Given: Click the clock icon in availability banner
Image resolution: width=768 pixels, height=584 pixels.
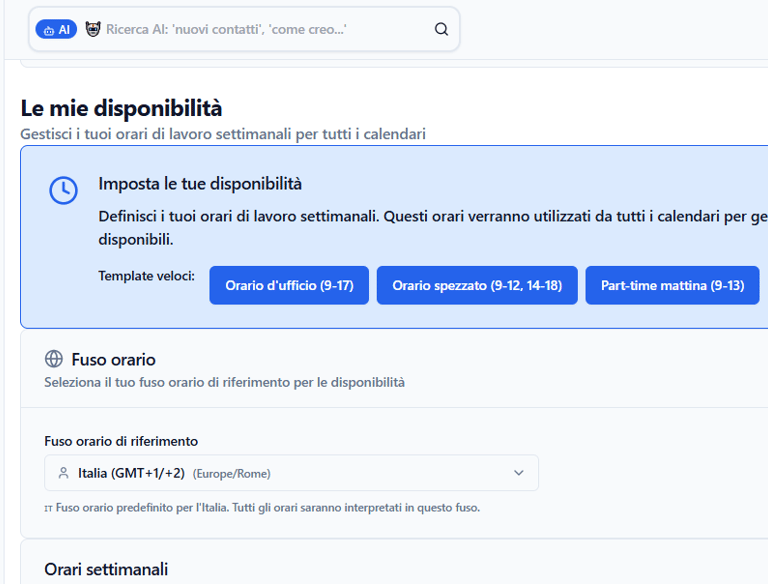Looking at the screenshot, I should click(x=63, y=190).
